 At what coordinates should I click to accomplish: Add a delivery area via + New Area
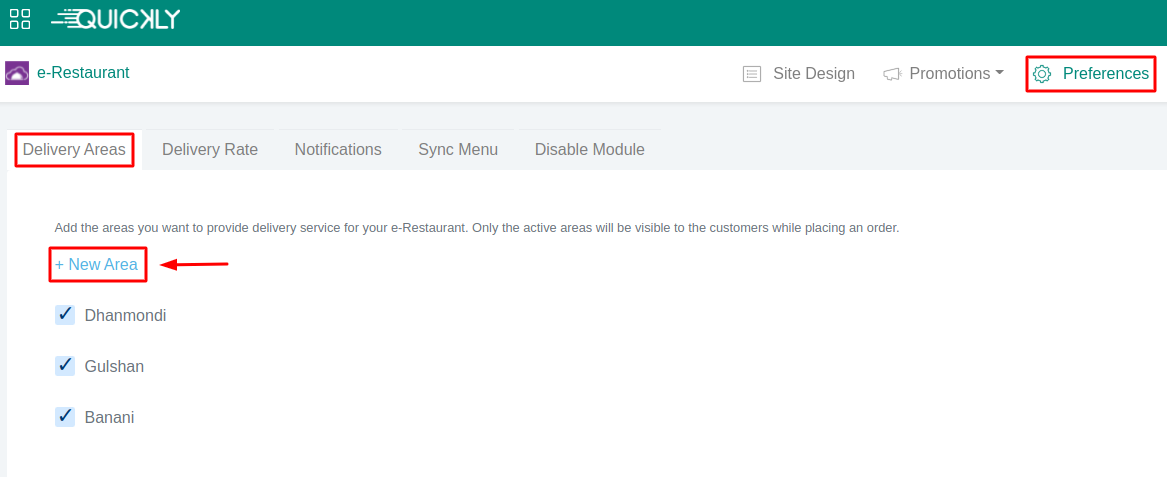[96, 264]
